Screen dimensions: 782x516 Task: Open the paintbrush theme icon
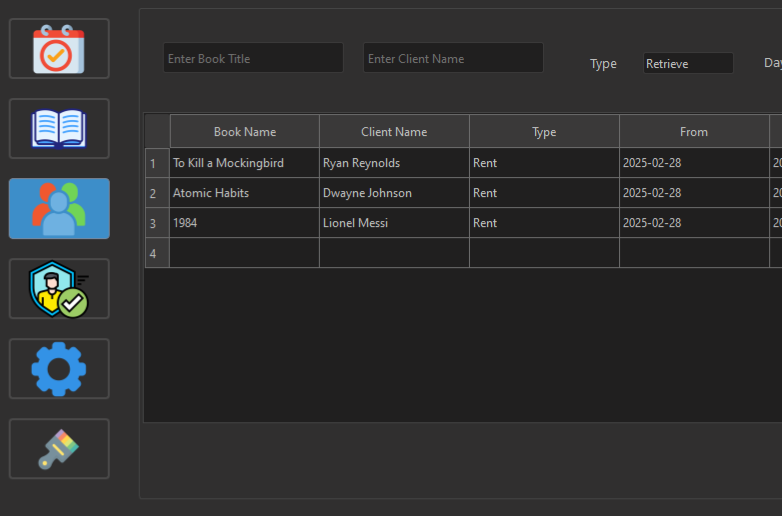coord(59,449)
